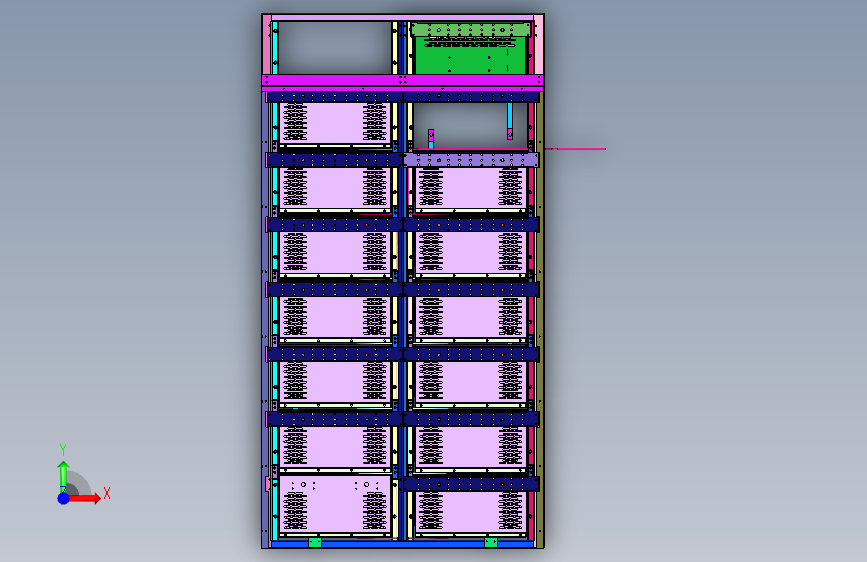Image resolution: width=867 pixels, height=562 pixels.
Task: Click the green Y axis arrow of the triad
Action: coord(63,475)
